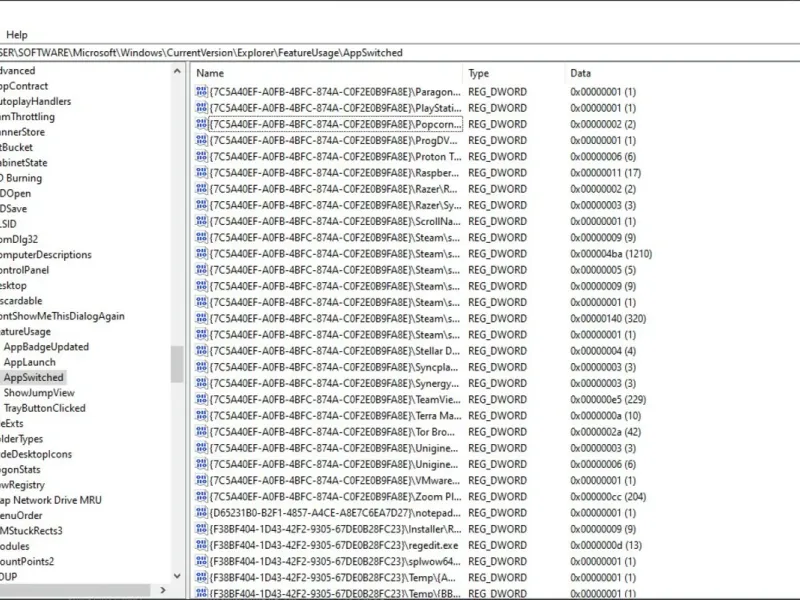Click data cell 0x000000e5 (229)
Viewport: 800px width, 600px height.
pos(608,399)
